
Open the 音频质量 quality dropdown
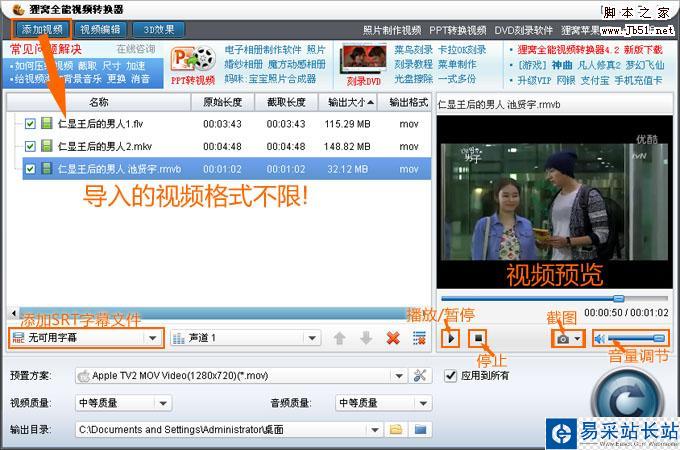384,403
